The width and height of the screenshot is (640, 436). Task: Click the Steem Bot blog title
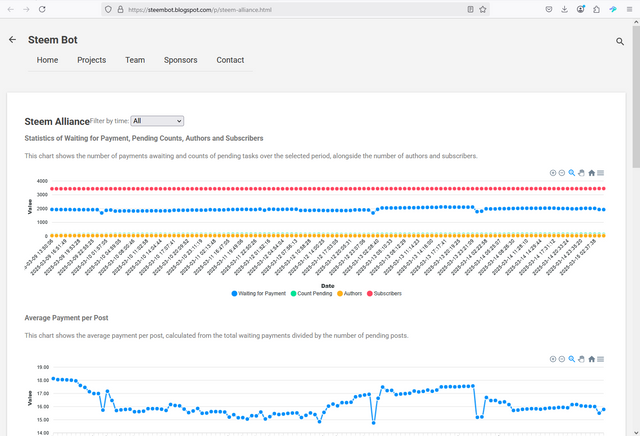(x=53, y=40)
